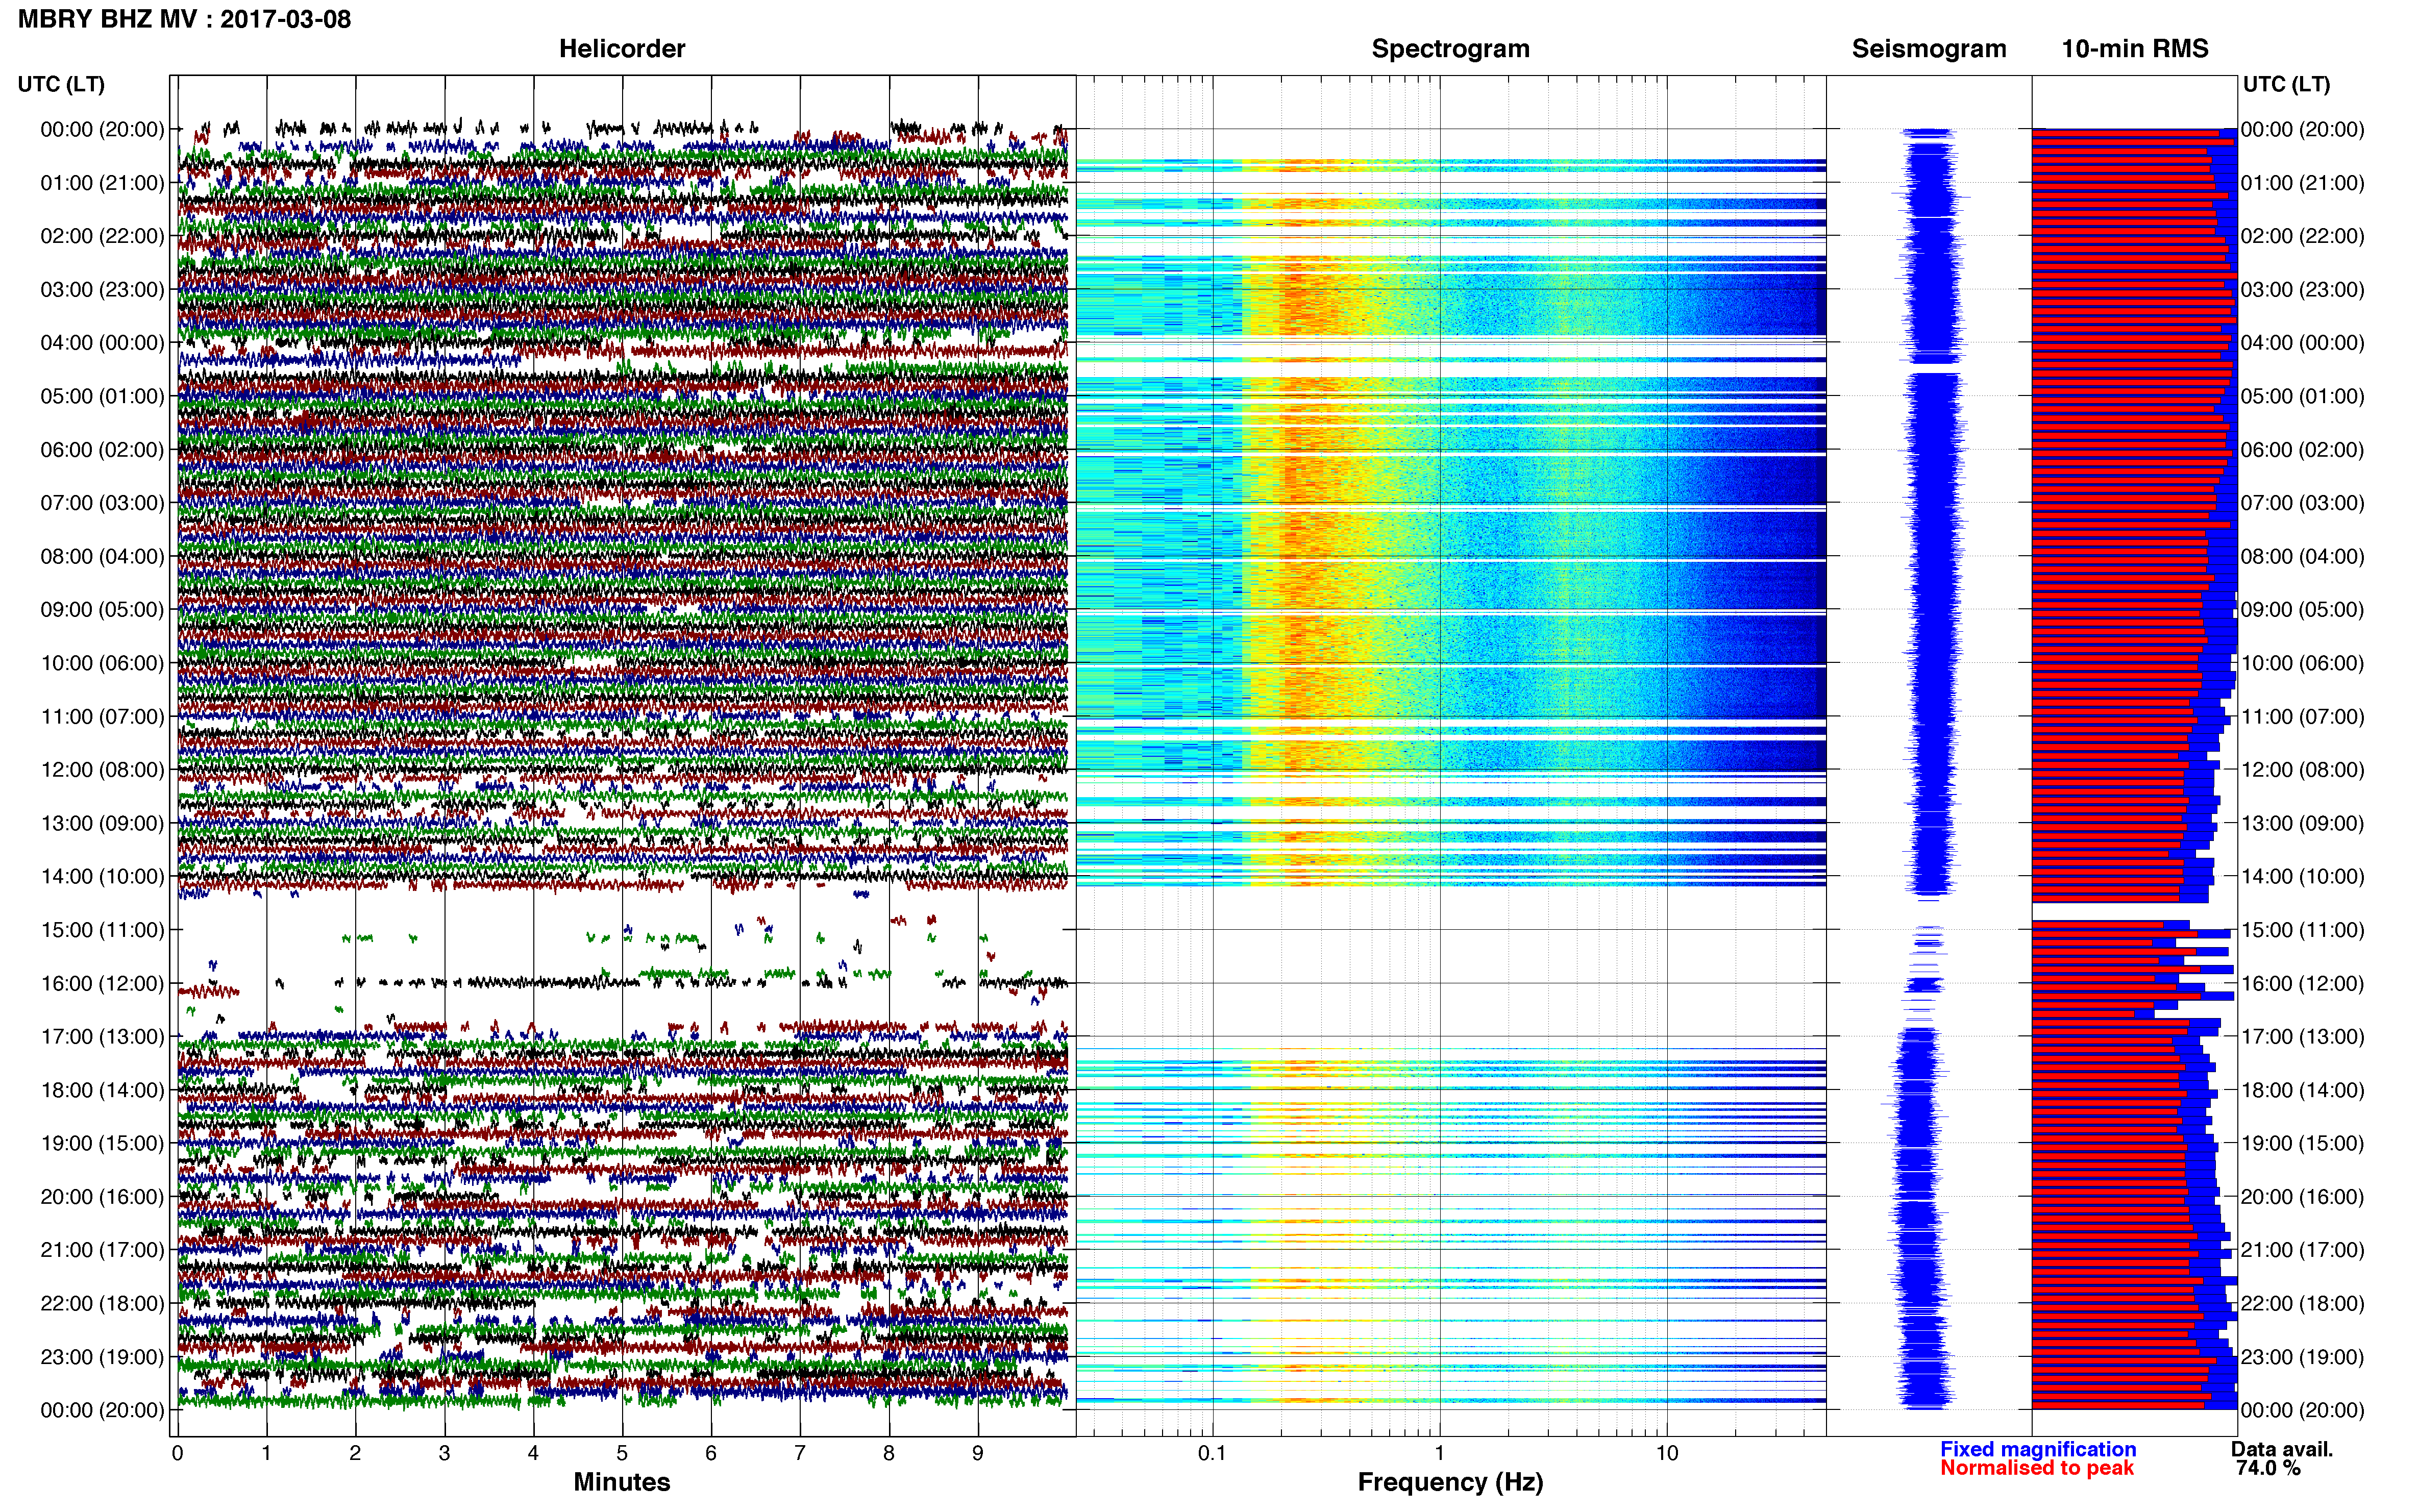This screenshot has width=2419, height=1512.
Task: Select the 'Seismogram' panel heading
Action: coord(1929,49)
